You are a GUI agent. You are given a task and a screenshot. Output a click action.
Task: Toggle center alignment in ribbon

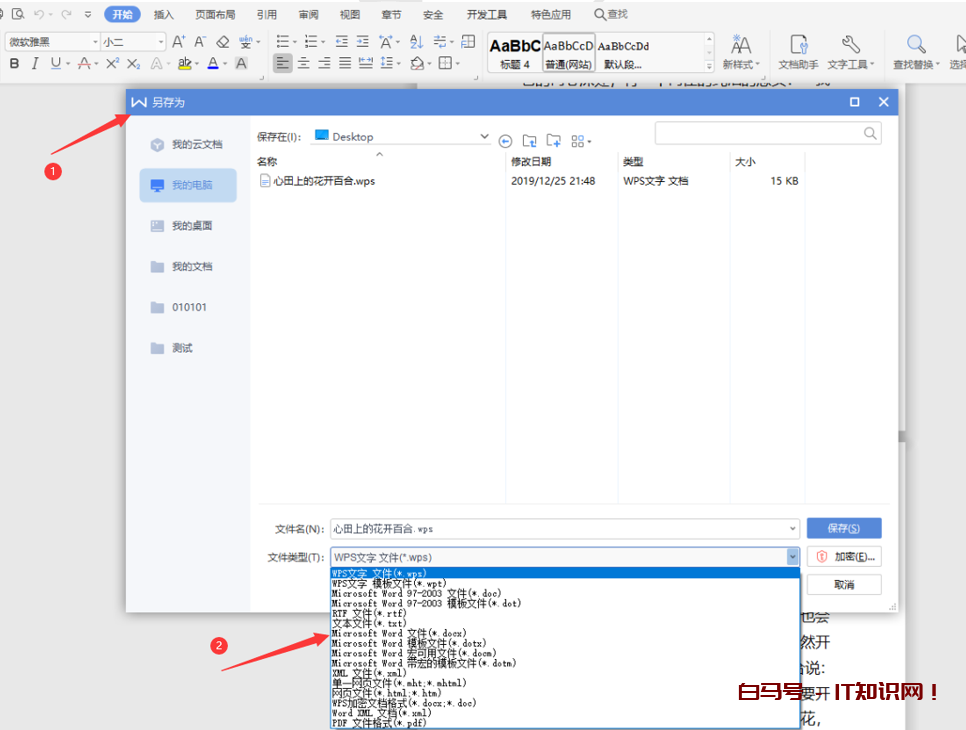(303, 63)
